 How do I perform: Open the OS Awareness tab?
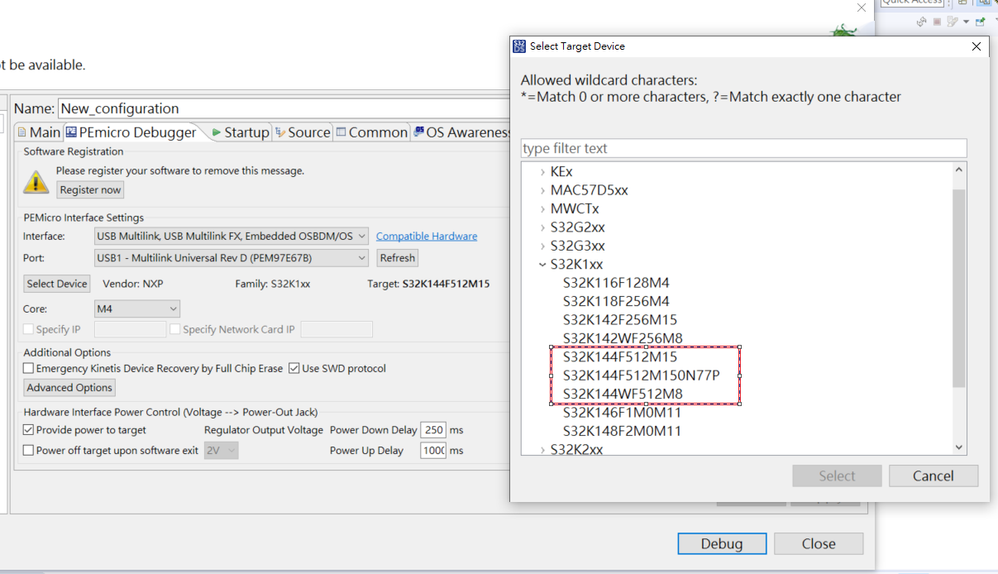[x=461, y=132]
